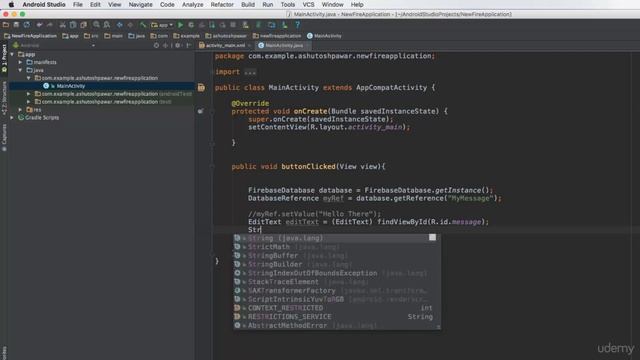The image size is (640, 360).
Task: Select StrictMath completion suggestion
Action: 337,247
